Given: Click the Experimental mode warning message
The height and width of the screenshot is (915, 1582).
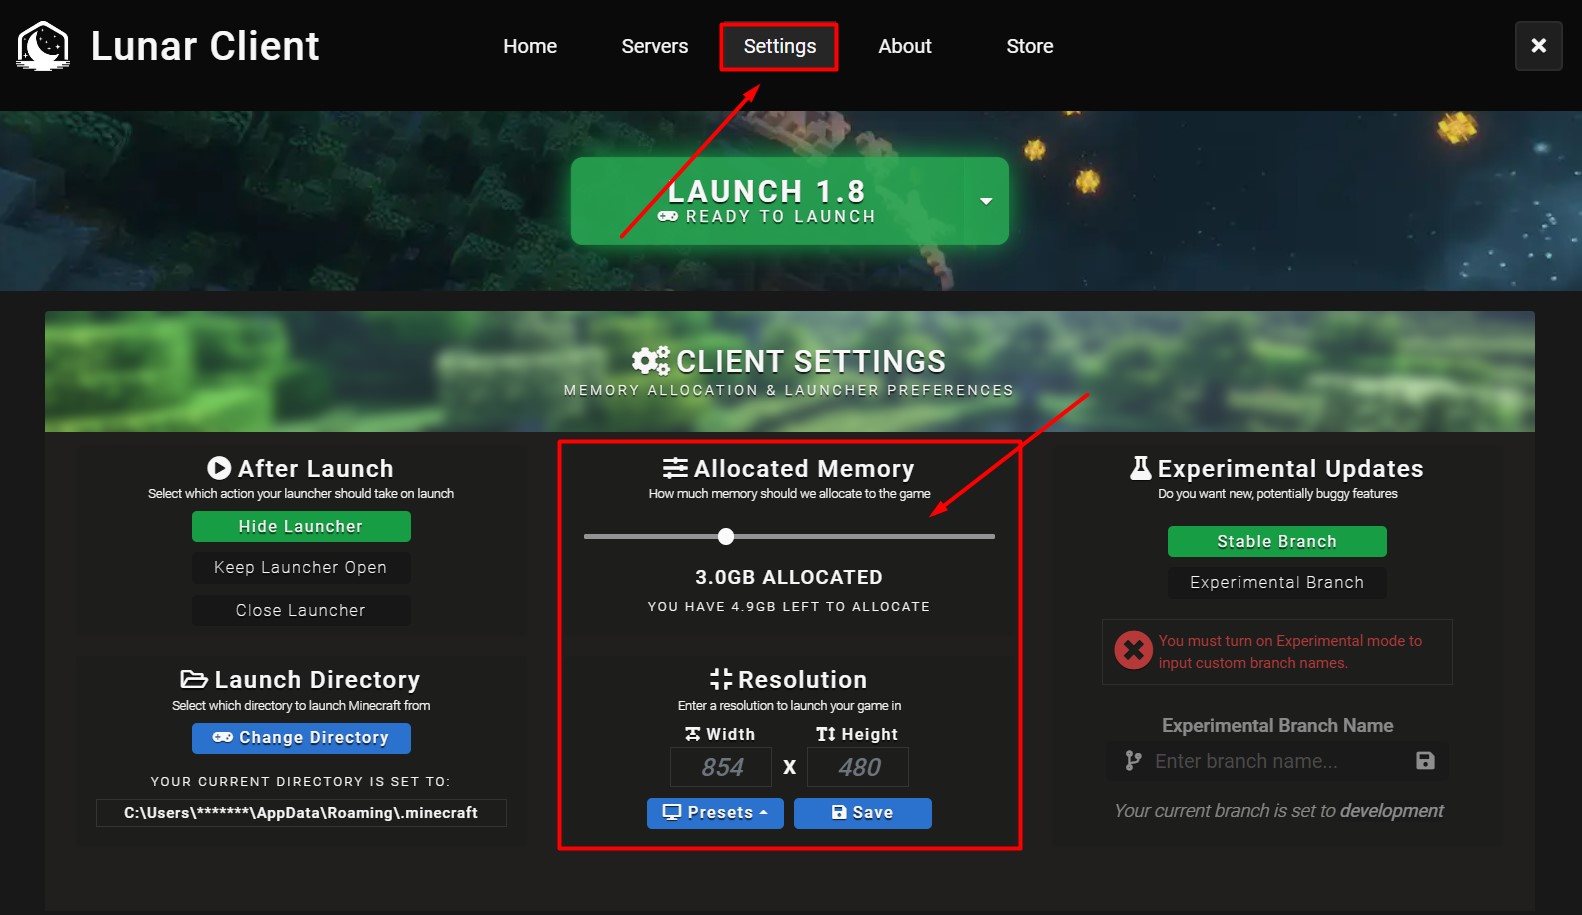Looking at the screenshot, I should pyautogui.click(x=1290, y=652).
